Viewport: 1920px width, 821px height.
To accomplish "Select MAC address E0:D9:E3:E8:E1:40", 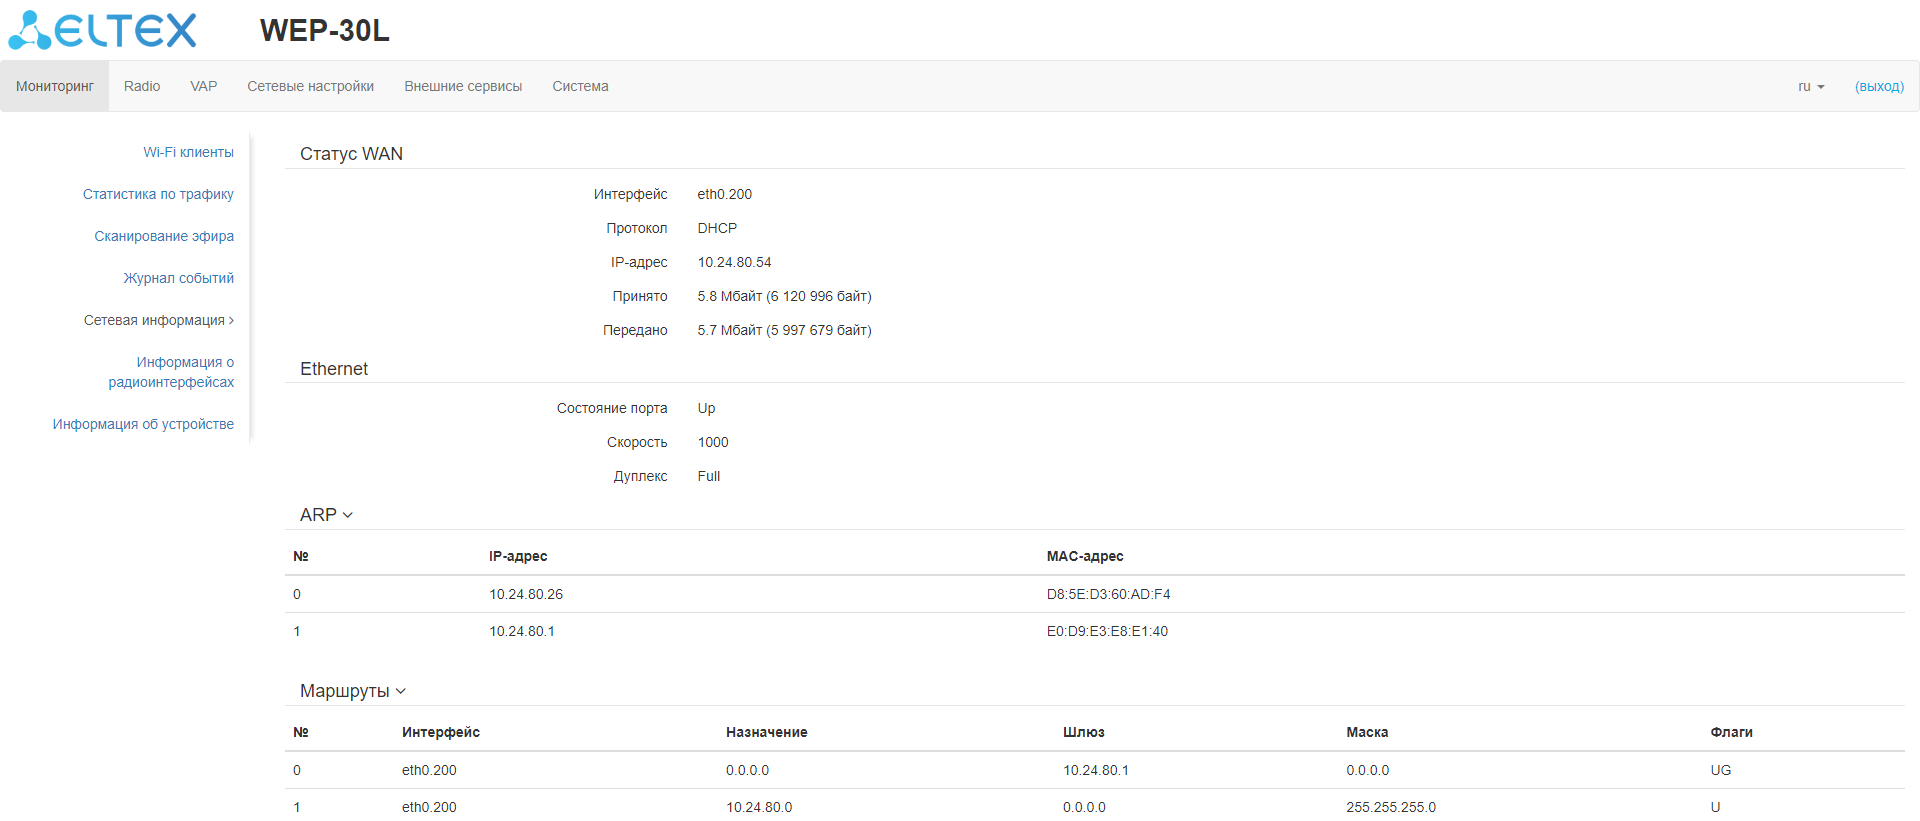I will 1107,631.
